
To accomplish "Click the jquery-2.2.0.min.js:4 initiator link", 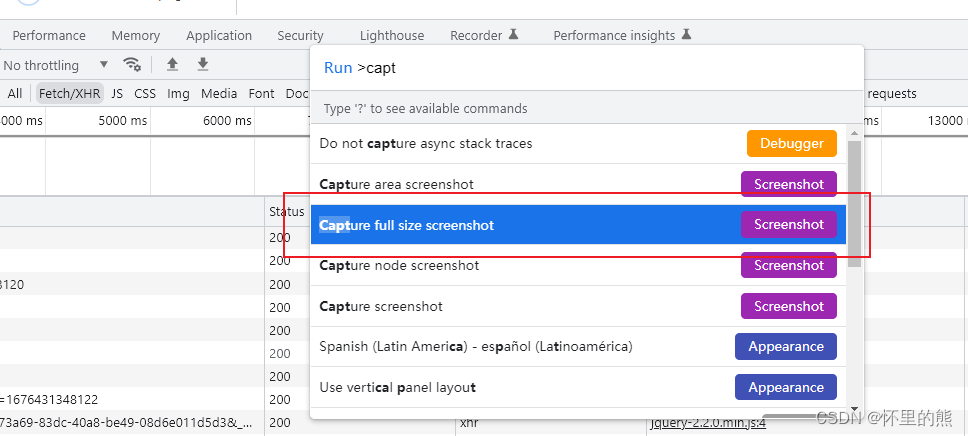I will pos(708,423).
